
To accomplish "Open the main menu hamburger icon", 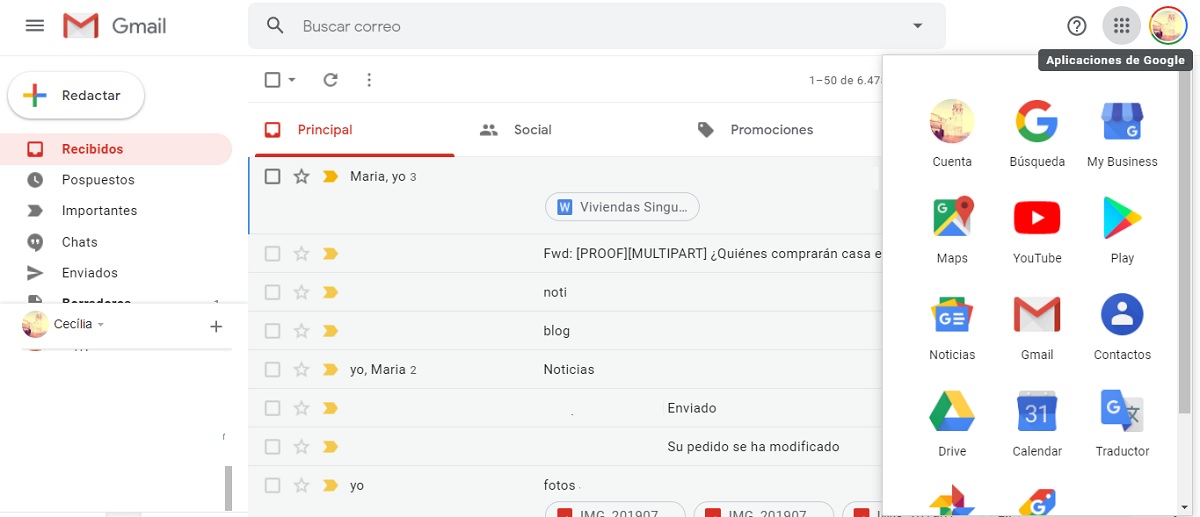I will [35, 26].
